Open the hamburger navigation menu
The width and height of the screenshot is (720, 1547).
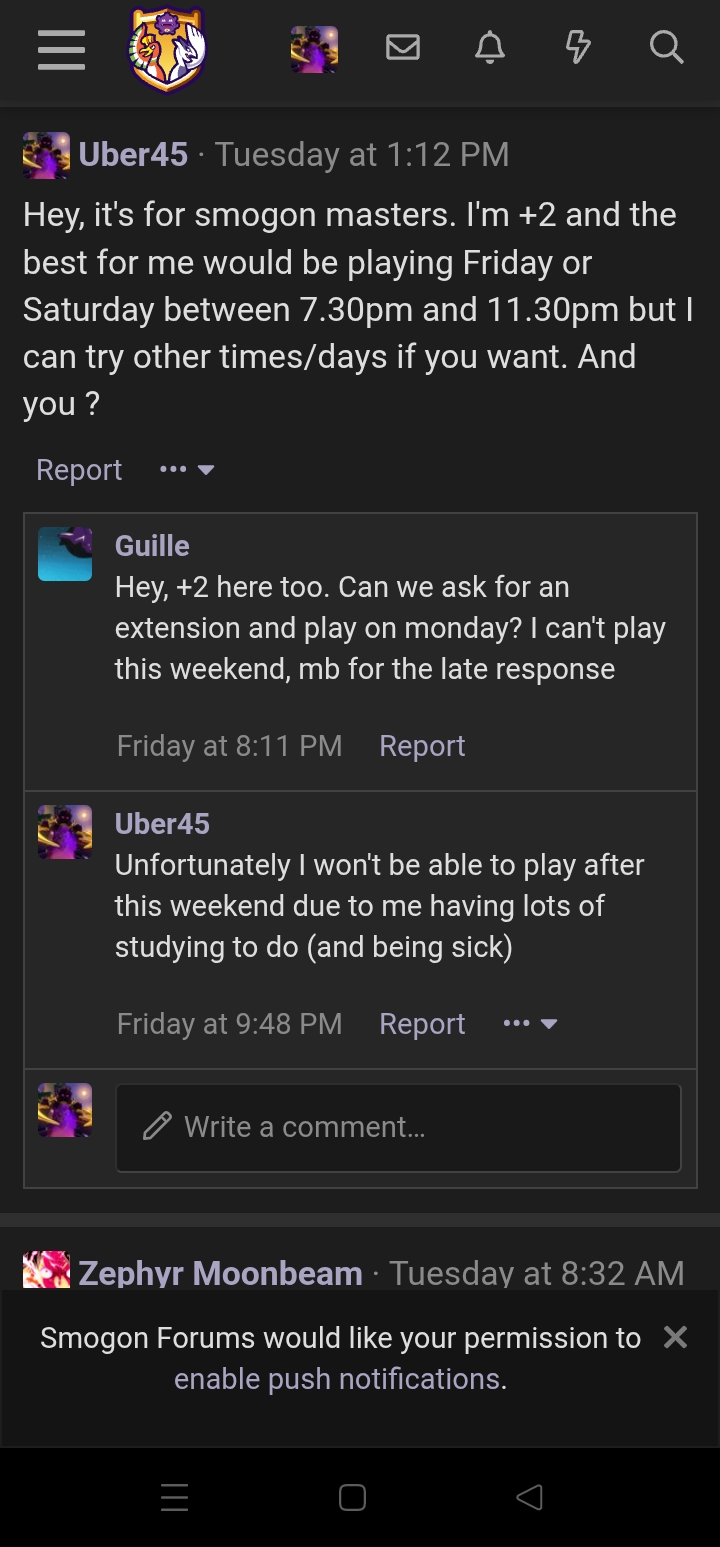61,50
